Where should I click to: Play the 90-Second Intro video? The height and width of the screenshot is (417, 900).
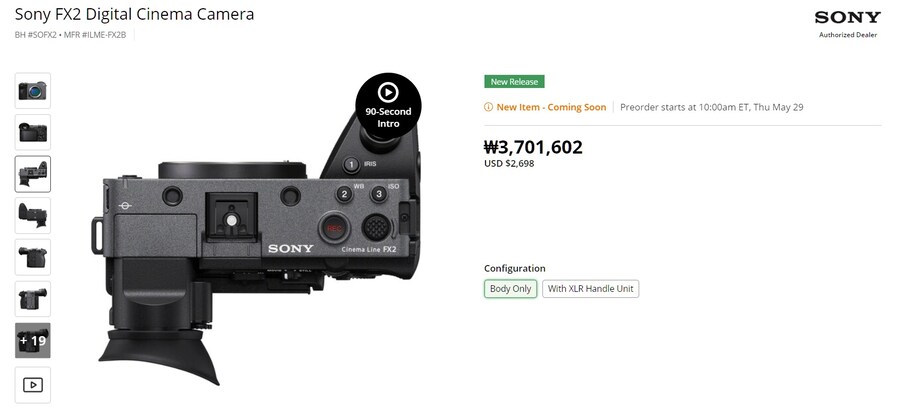pyautogui.click(x=388, y=106)
